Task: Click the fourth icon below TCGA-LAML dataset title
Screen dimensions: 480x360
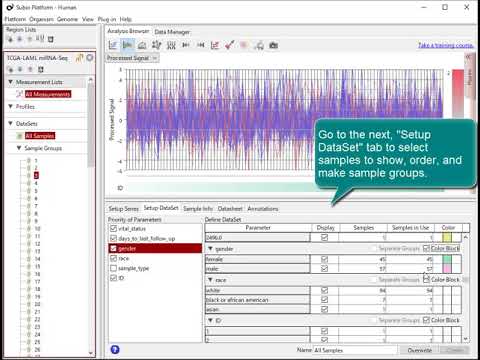Action: (x=41, y=69)
